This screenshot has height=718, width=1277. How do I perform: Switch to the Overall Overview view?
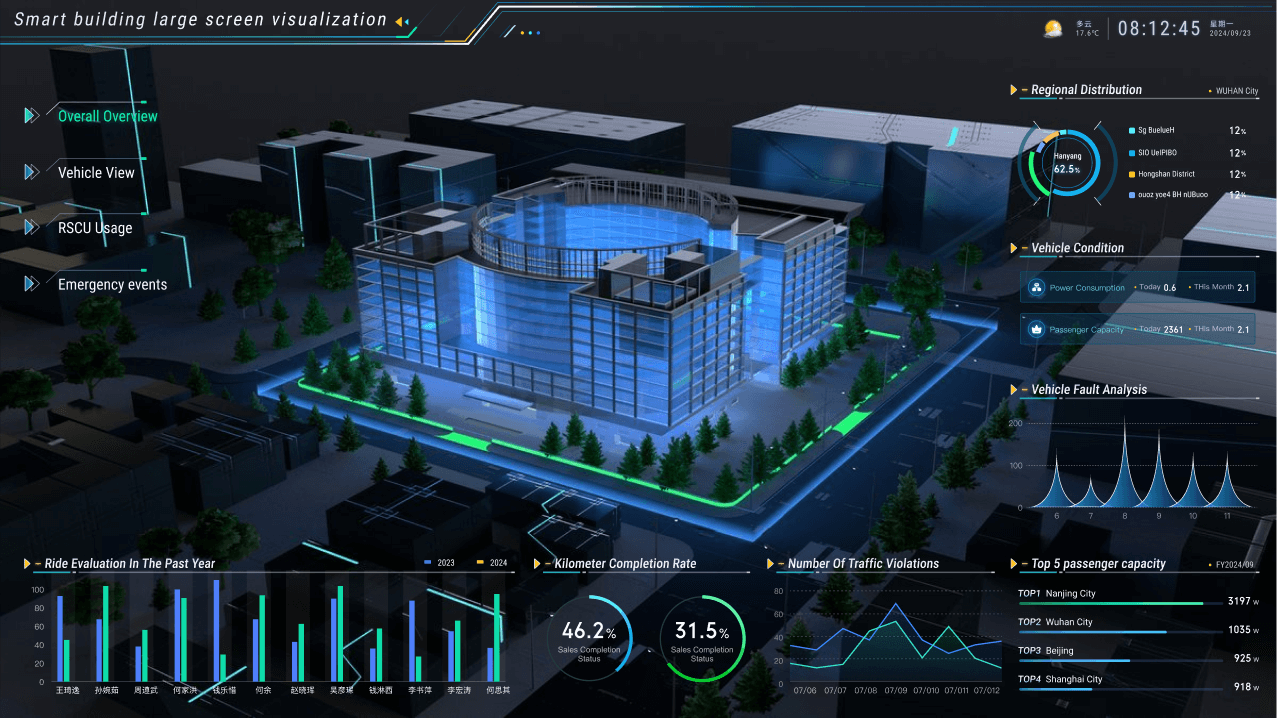(x=107, y=116)
